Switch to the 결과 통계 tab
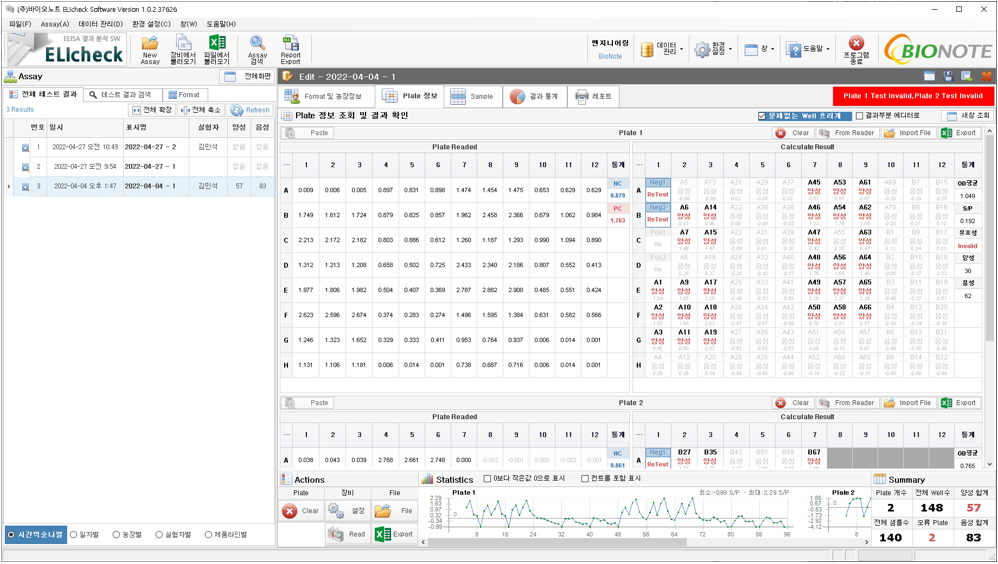998x564 pixels. pyautogui.click(x=533, y=97)
